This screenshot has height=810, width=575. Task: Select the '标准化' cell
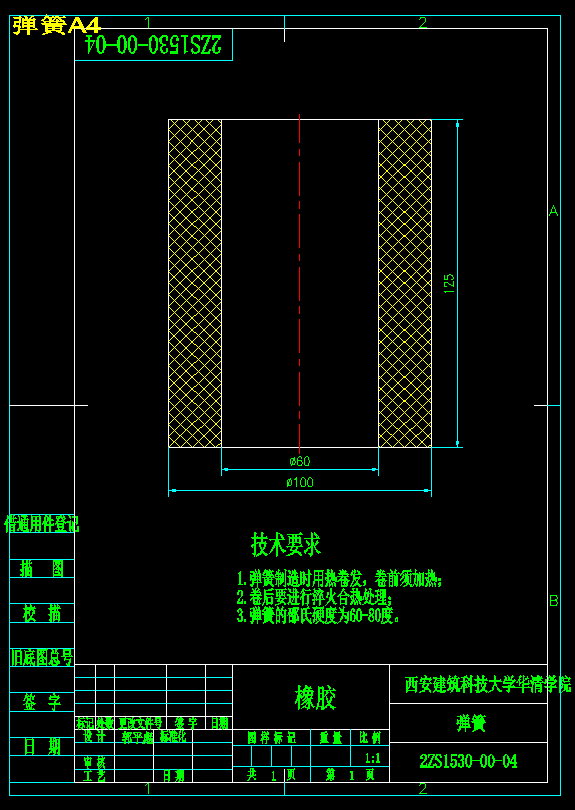coord(173,736)
